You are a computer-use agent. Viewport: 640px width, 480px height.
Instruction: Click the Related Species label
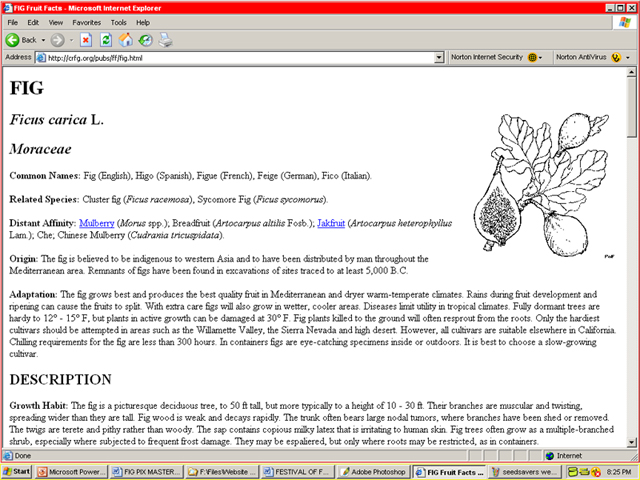[44, 200]
